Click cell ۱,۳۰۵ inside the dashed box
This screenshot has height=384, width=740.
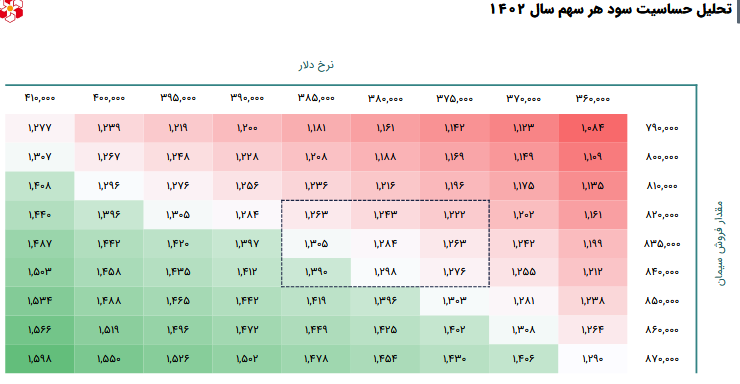[316, 244]
